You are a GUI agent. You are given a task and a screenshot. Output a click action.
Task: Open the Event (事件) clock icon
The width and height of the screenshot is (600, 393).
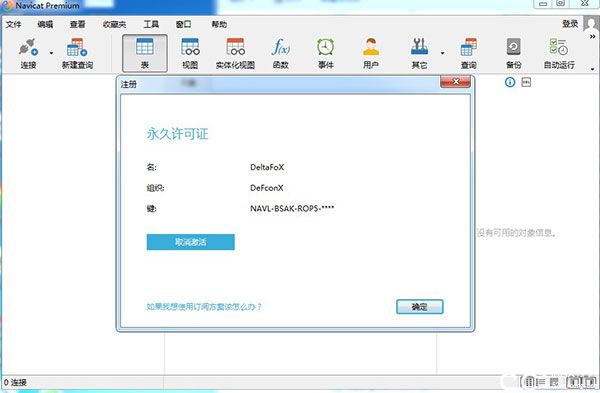pos(326,53)
